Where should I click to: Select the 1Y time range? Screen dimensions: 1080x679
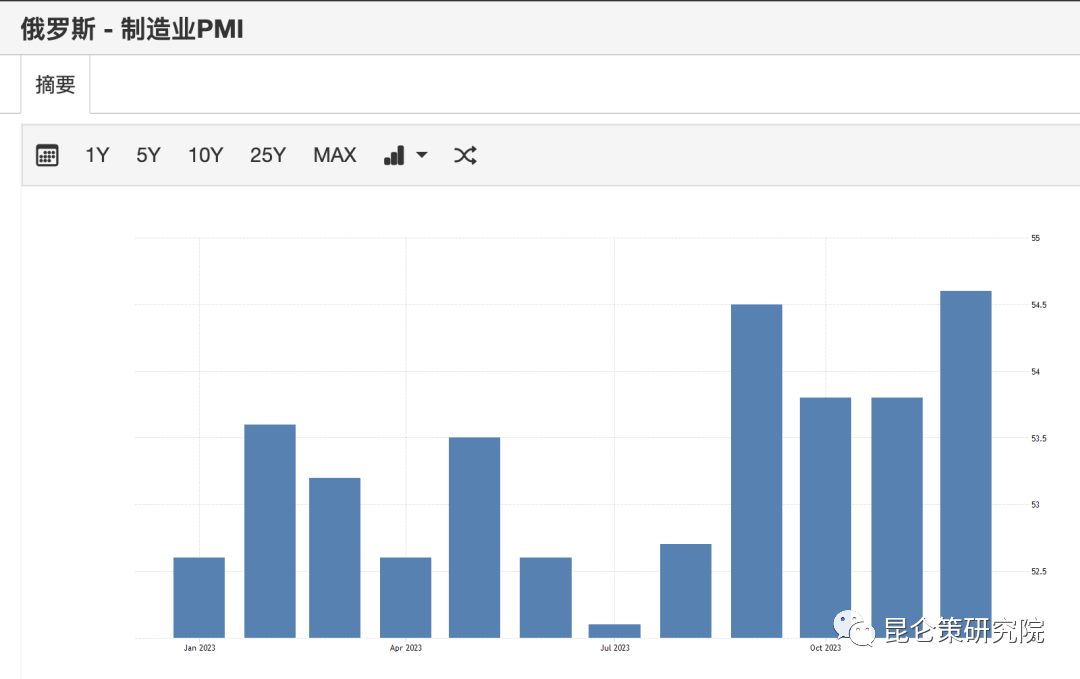(97, 155)
